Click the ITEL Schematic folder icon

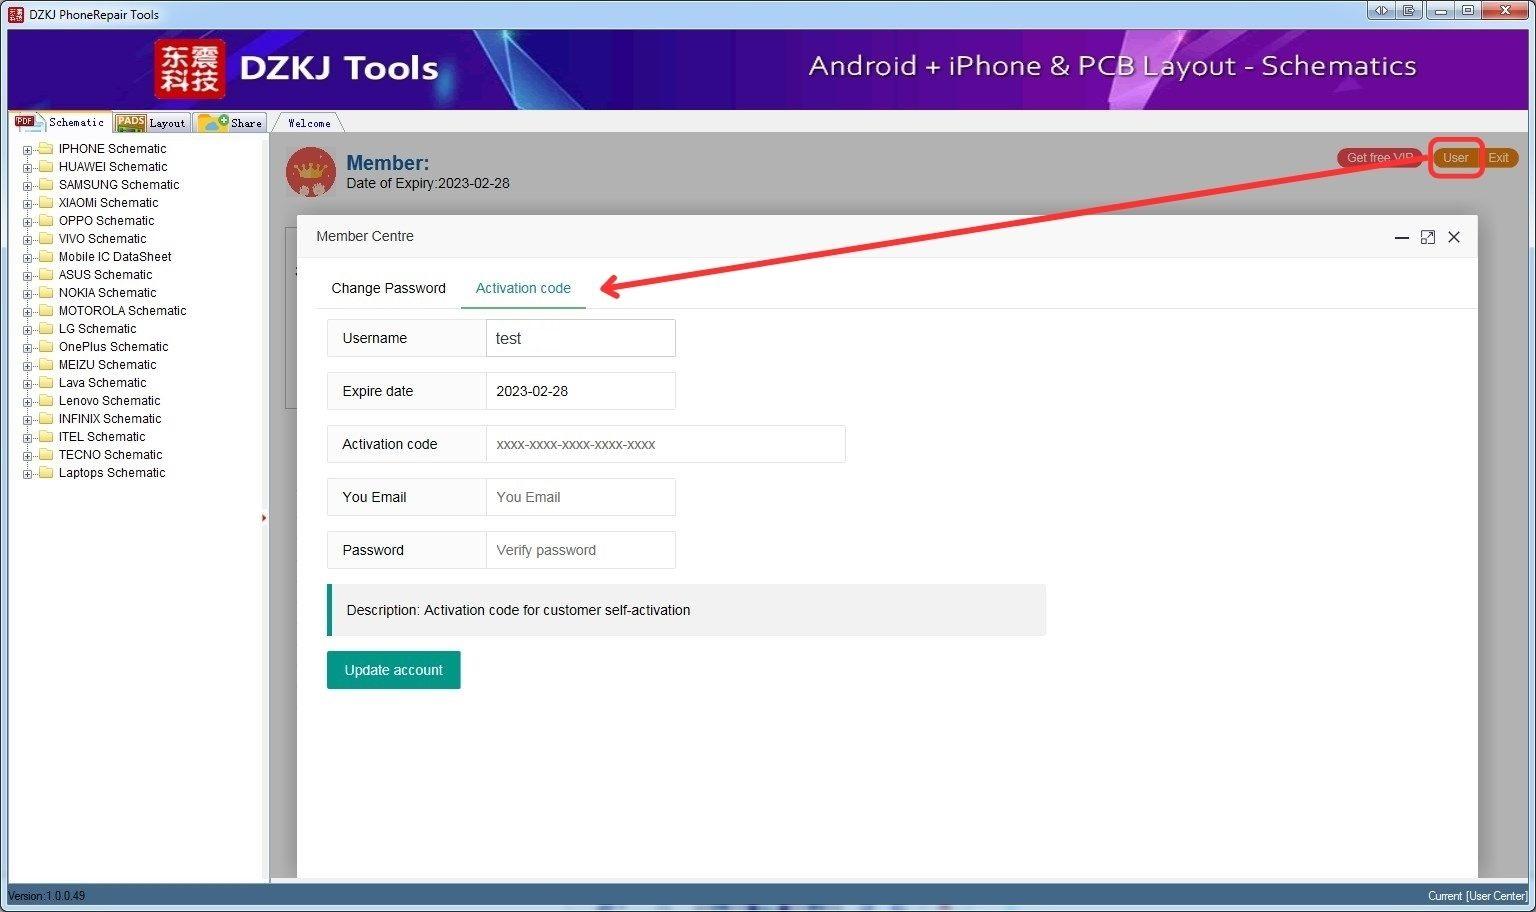pyautogui.click(x=45, y=437)
